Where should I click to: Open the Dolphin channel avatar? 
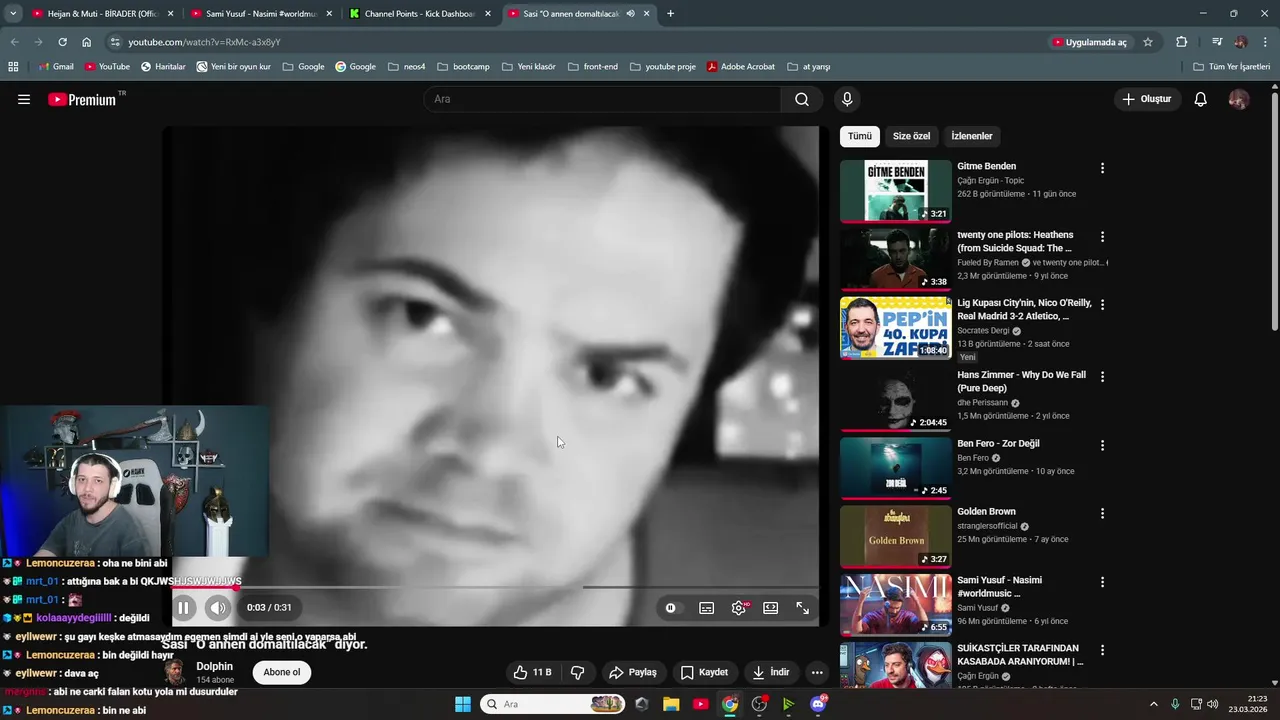pyautogui.click(x=174, y=672)
